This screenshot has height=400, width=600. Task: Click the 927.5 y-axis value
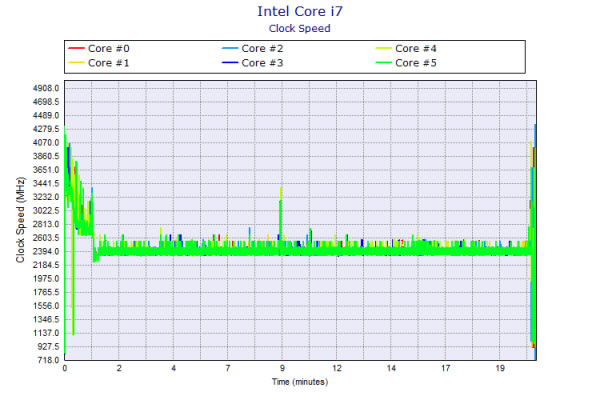48,346
